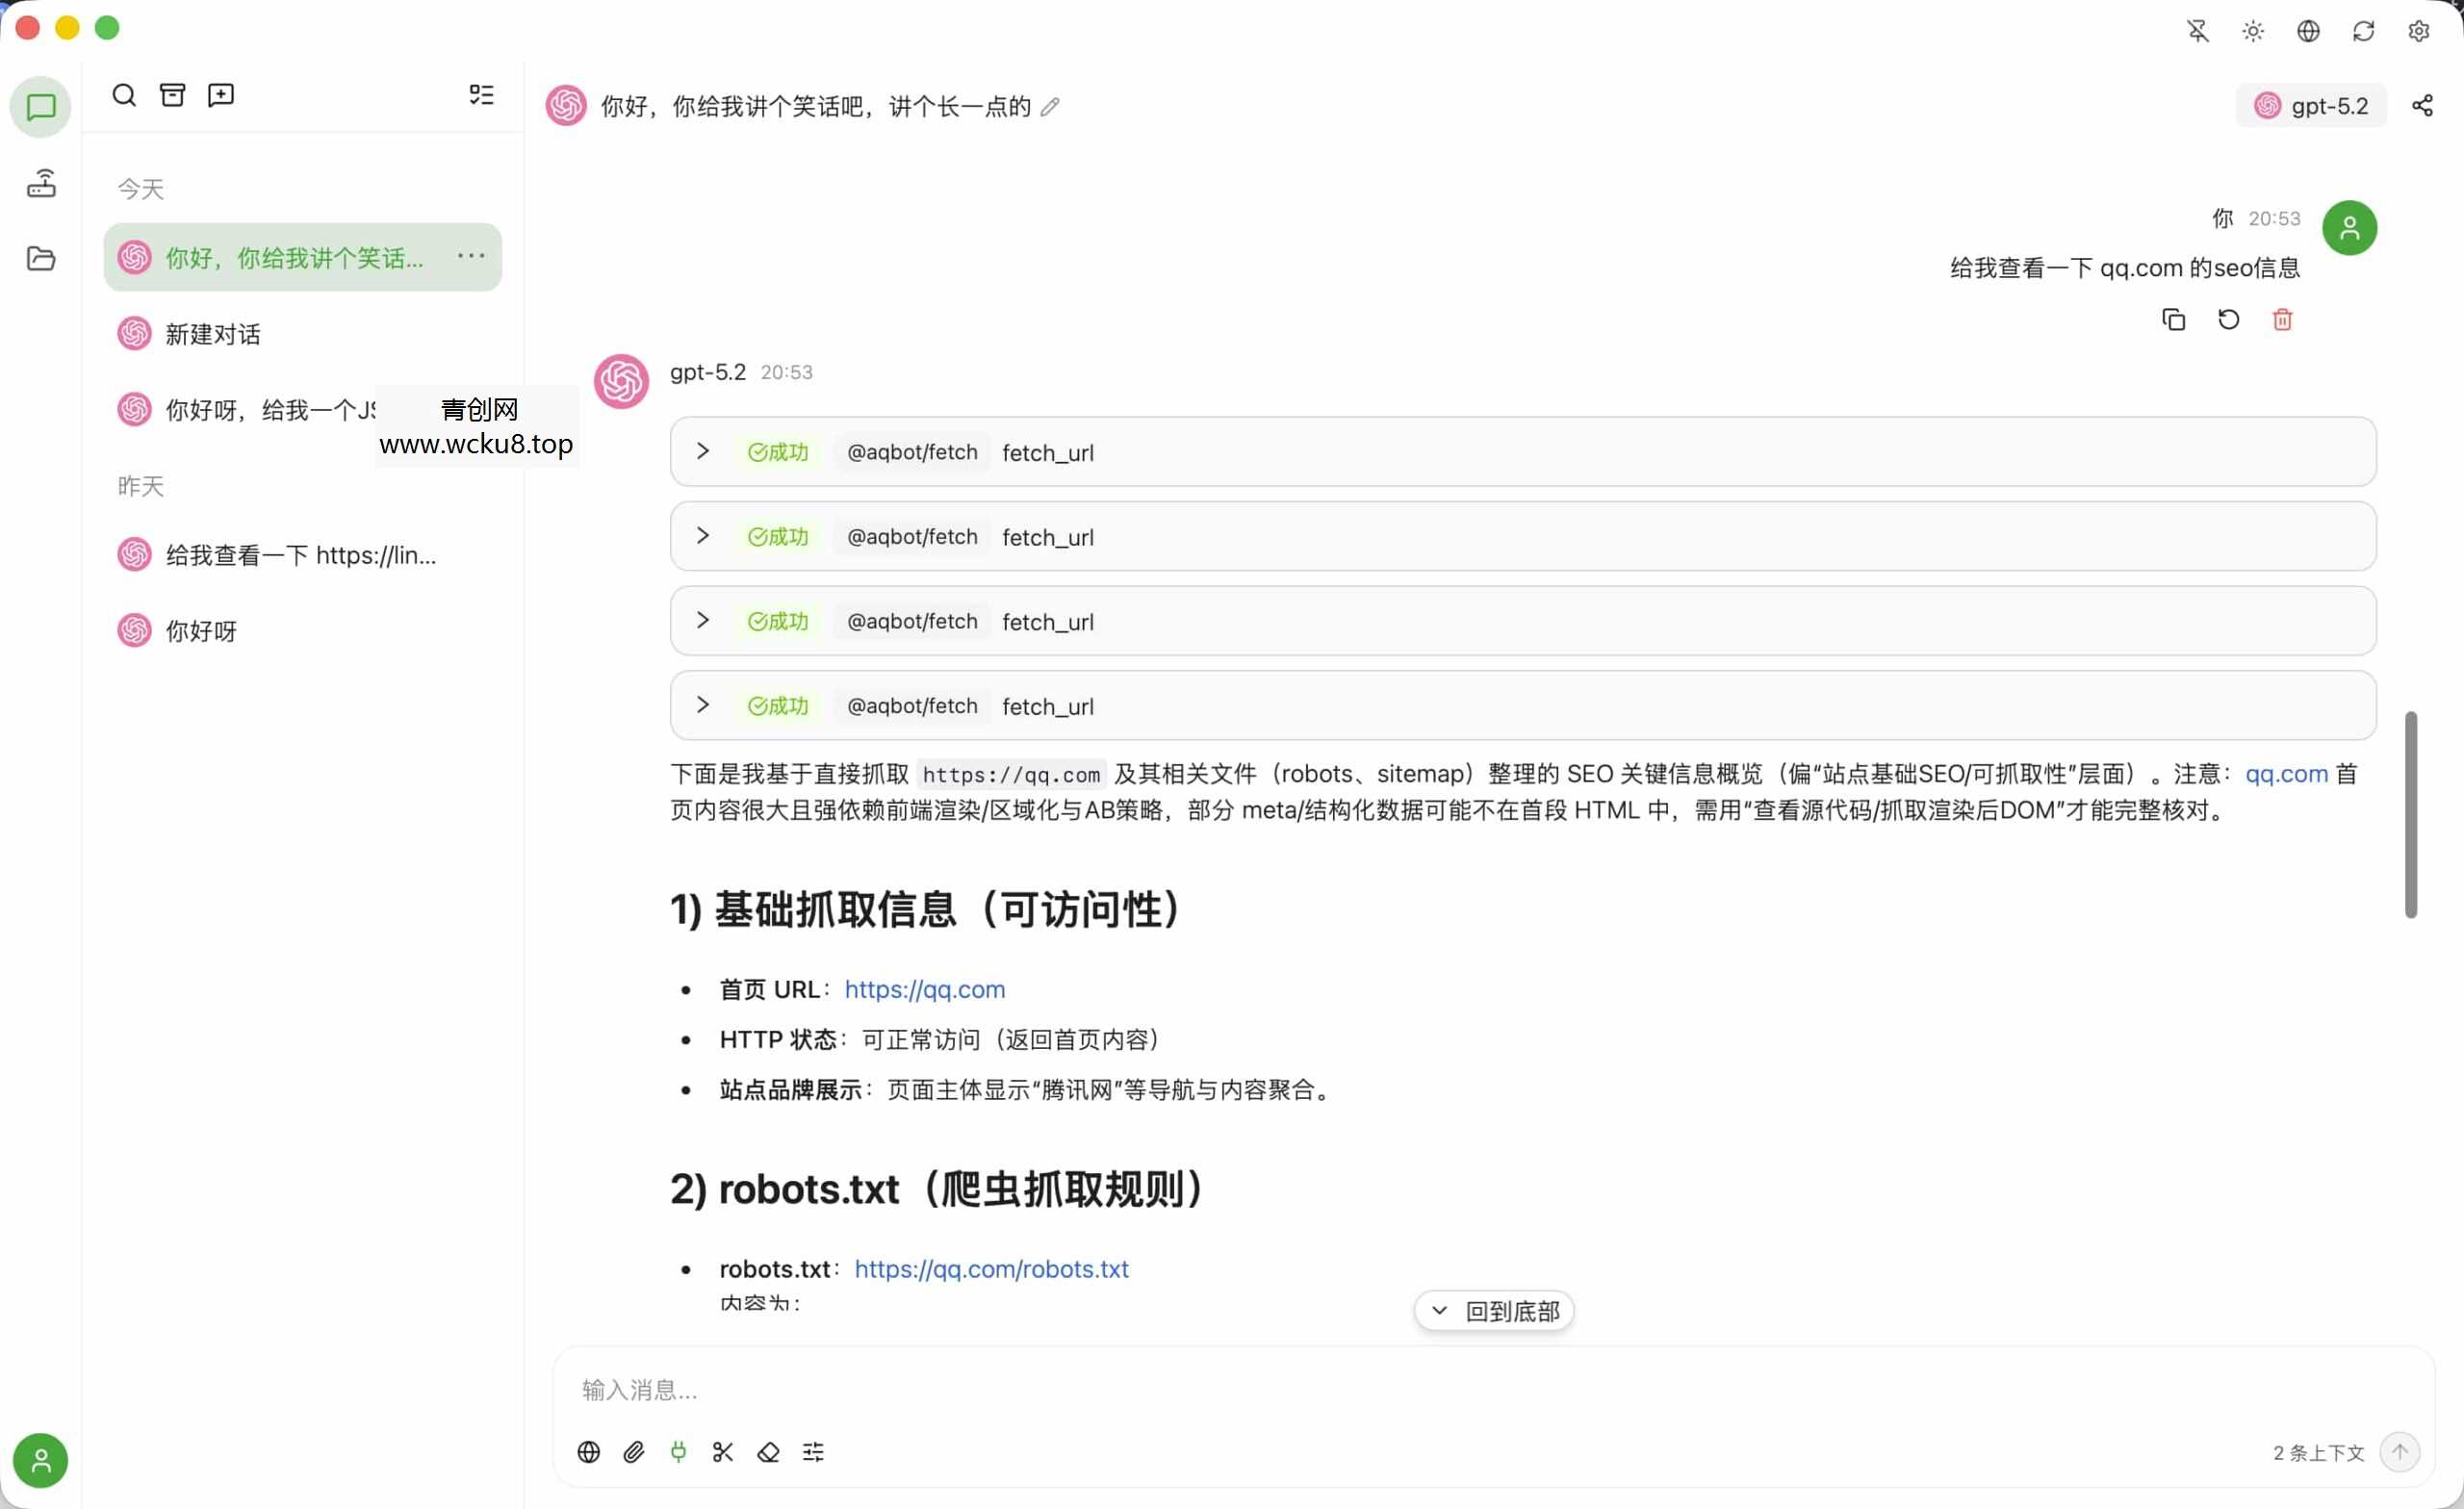Click the eraser icon to clear context
This screenshot has height=1509, width=2464.
click(x=768, y=1452)
